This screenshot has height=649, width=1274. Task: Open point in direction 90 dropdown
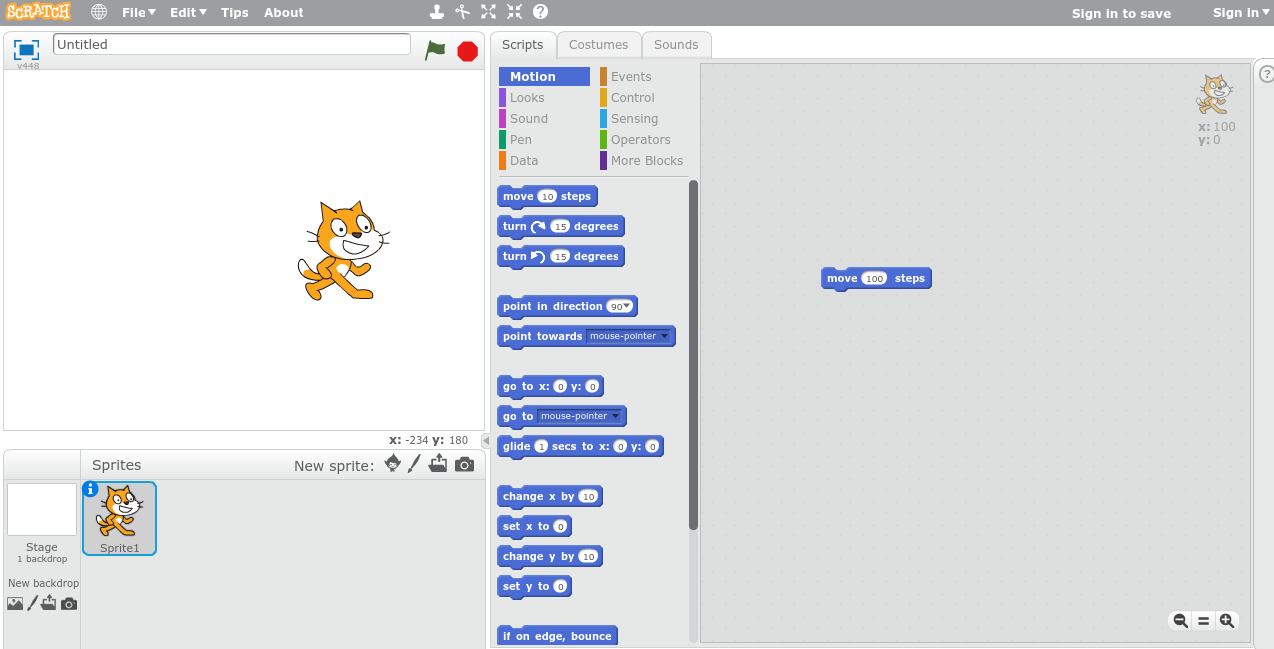point(629,307)
